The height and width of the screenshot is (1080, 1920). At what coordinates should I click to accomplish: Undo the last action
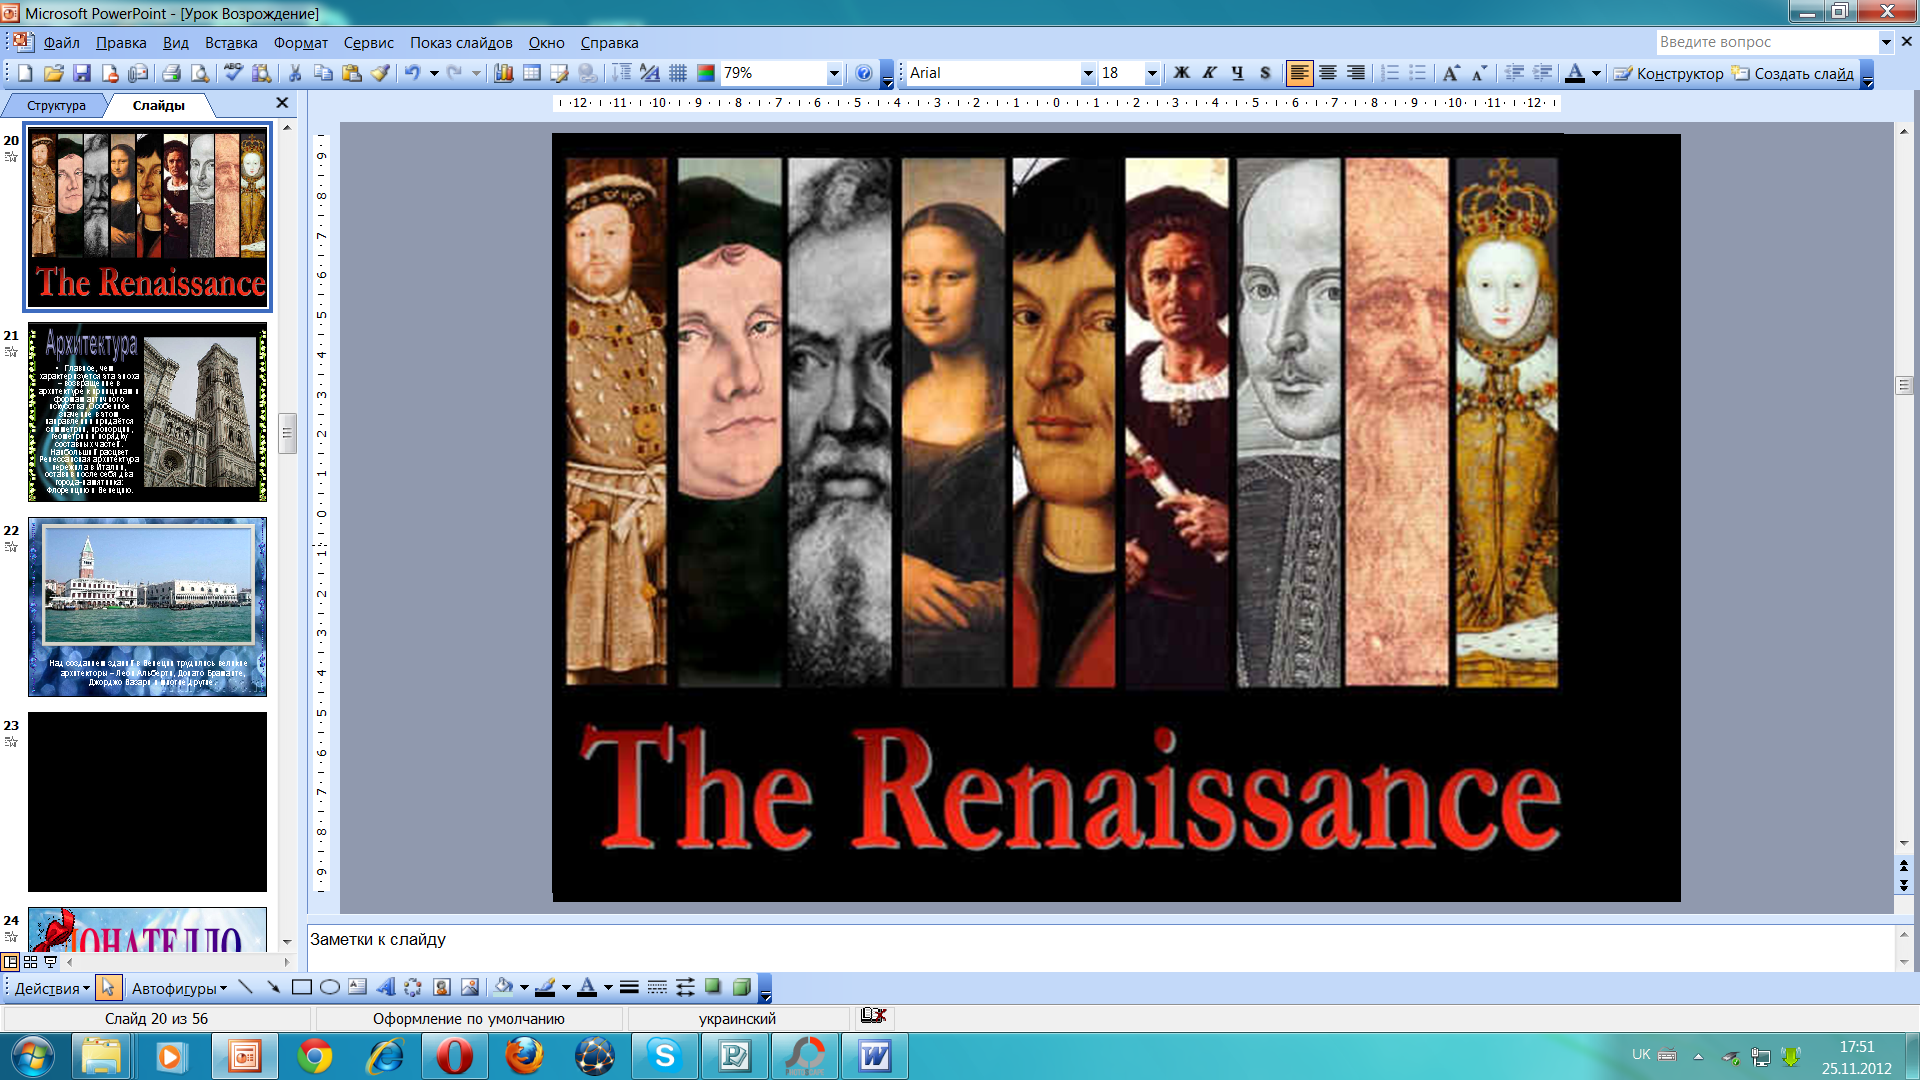tap(412, 73)
